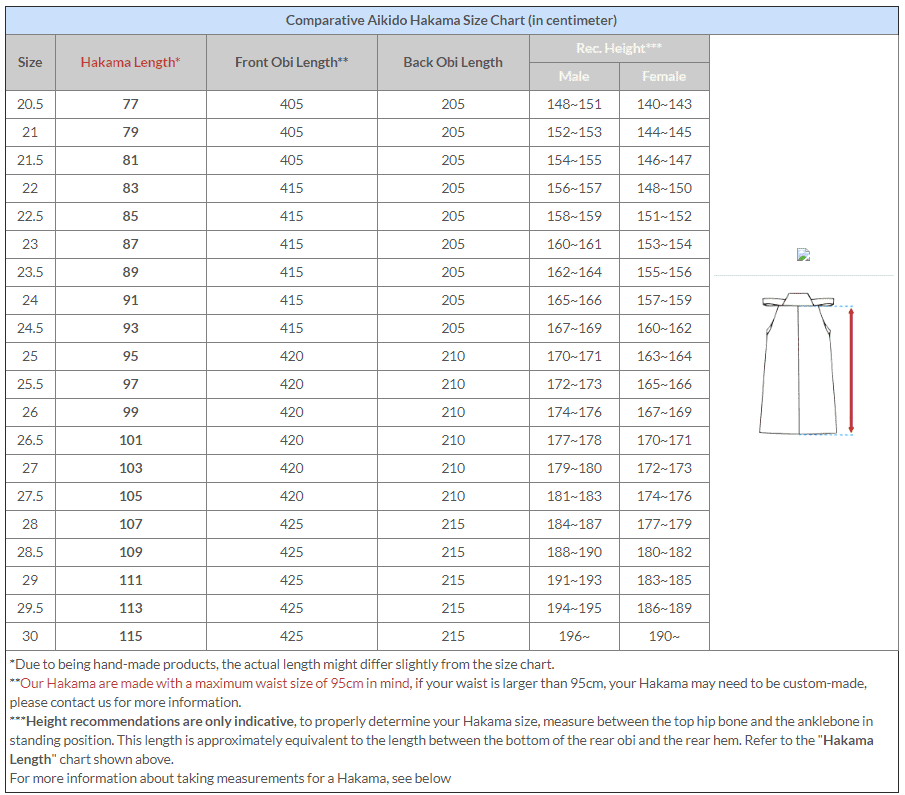Click the chart title bar at top

(452, 20)
